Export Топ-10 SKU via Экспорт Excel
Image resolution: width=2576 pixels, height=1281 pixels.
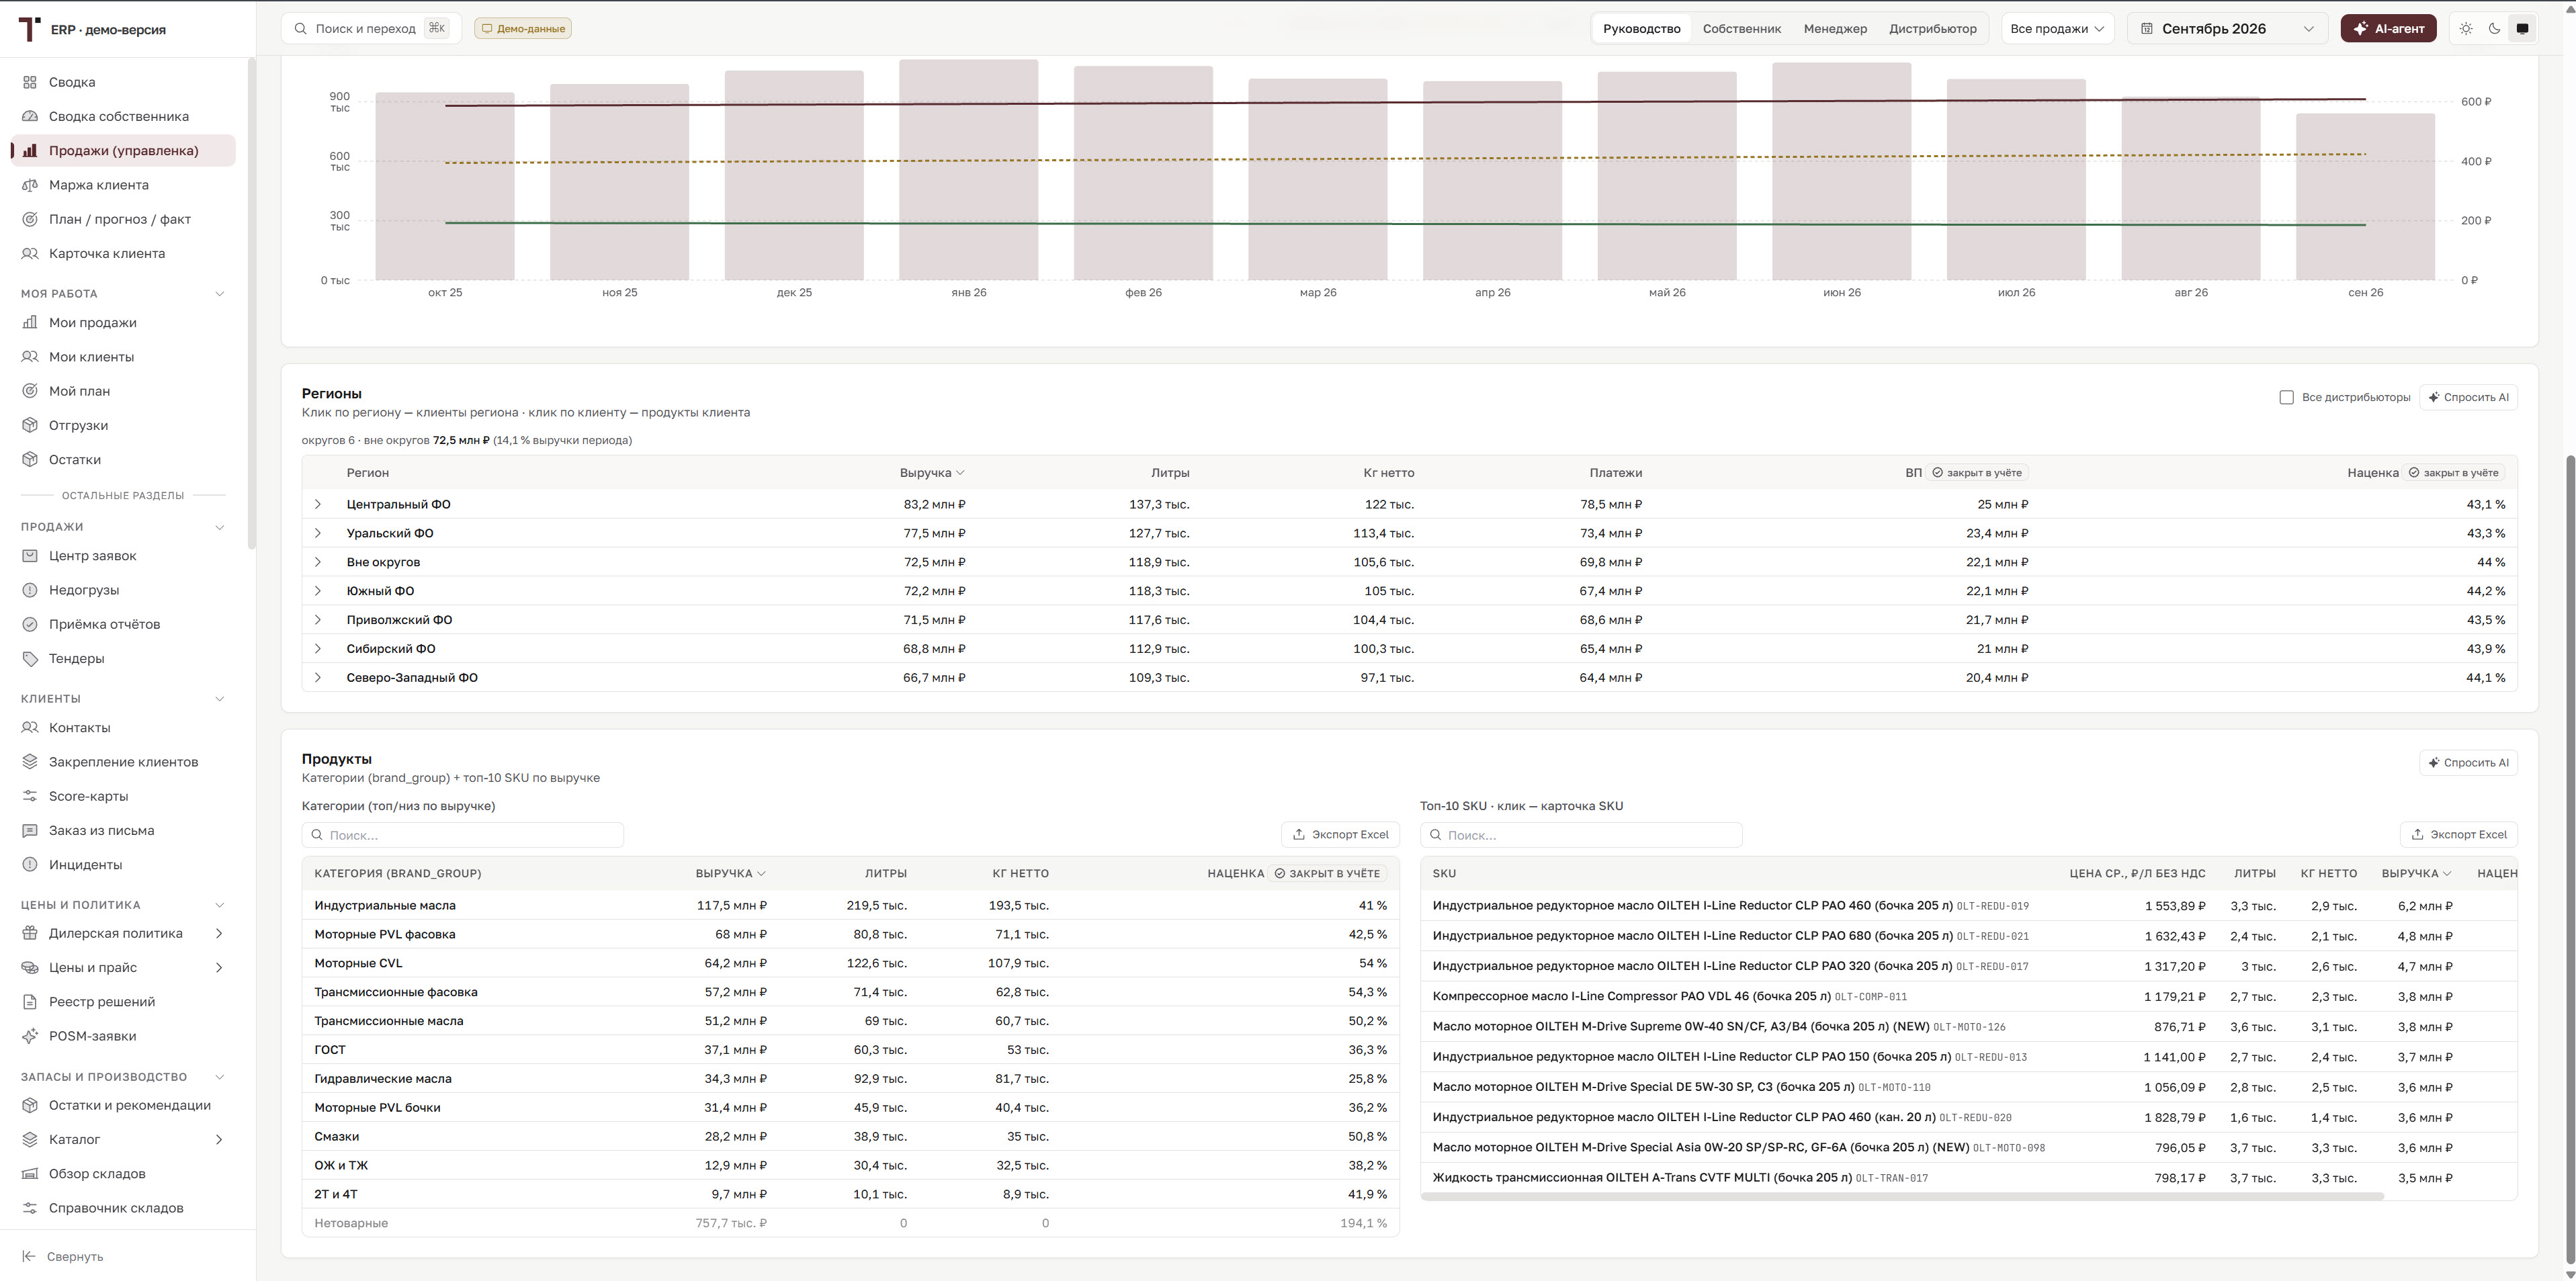pyautogui.click(x=2458, y=834)
